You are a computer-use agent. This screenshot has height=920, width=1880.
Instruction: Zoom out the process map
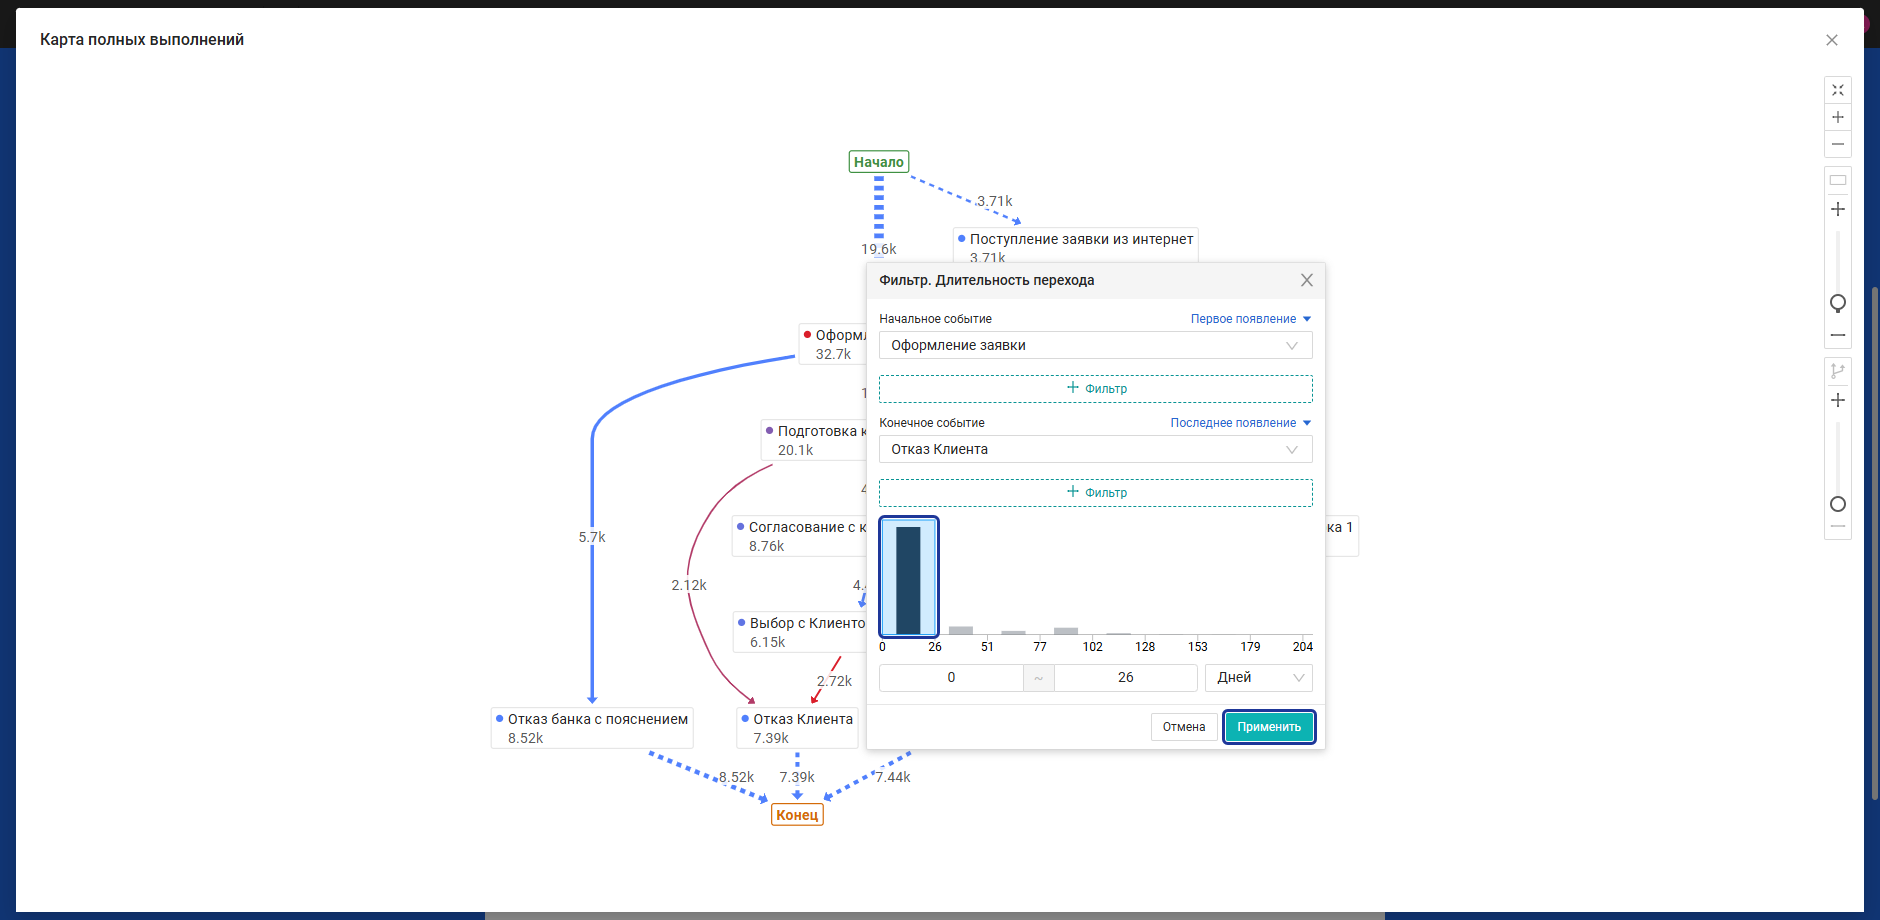1838,144
